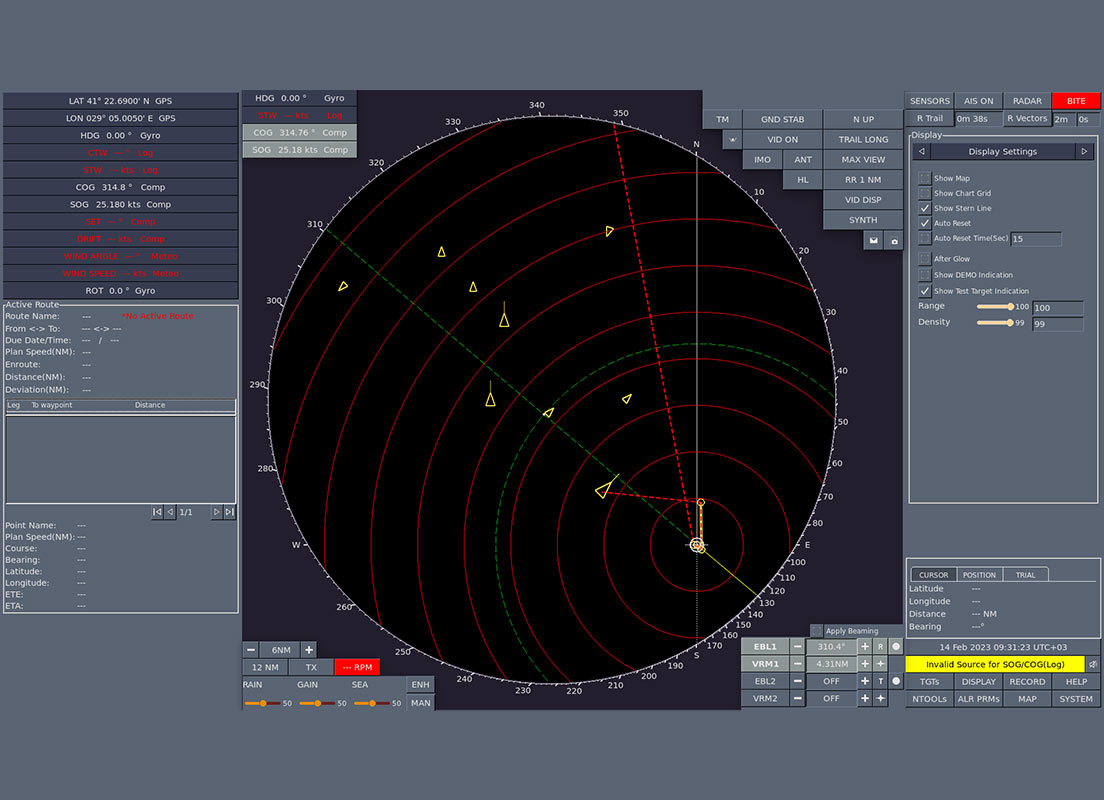
Task: Click the yellow Invalid Source alarm message
Action: (995, 664)
